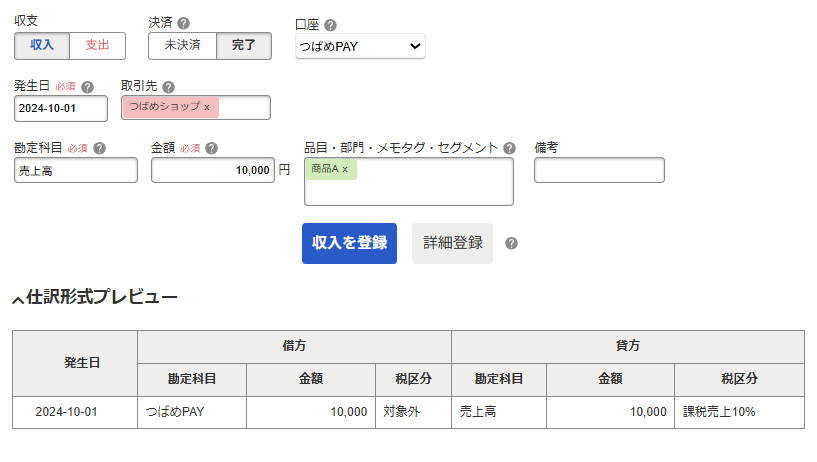The height and width of the screenshot is (462, 817).
Task: Focus the 備考 remarks text field
Action: pos(599,171)
